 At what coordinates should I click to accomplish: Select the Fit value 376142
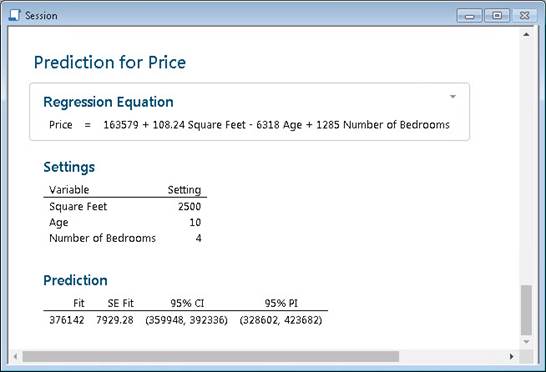click(67, 320)
